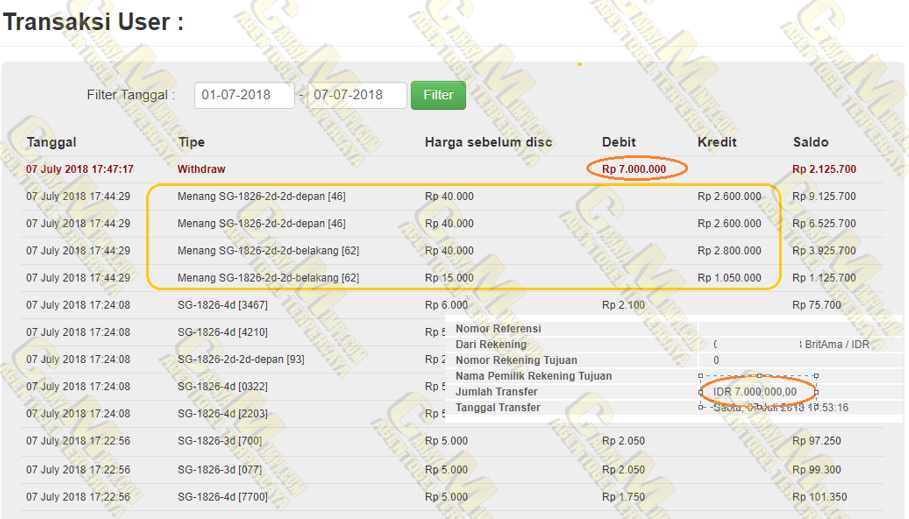Click the Rp 1.050.000 kredit amount
Image resolution: width=909 pixels, height=519 pixels.
(729, 278)
